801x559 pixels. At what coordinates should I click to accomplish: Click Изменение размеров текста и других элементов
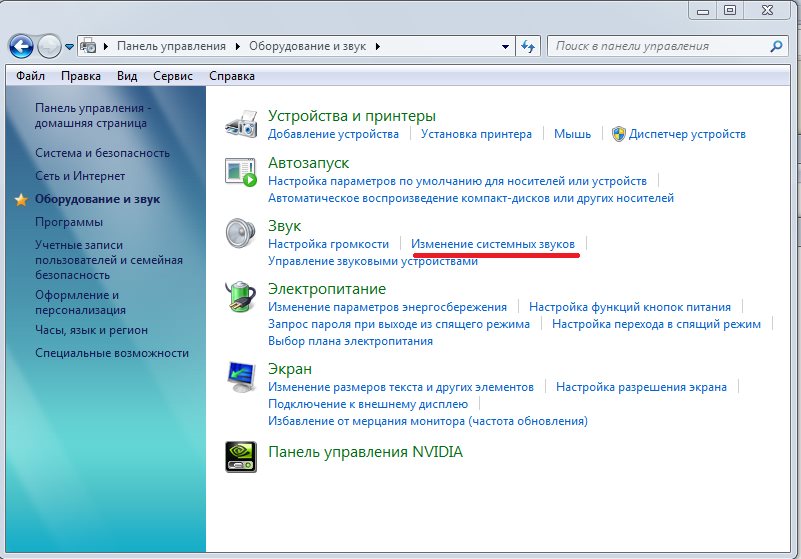[401, 387]
